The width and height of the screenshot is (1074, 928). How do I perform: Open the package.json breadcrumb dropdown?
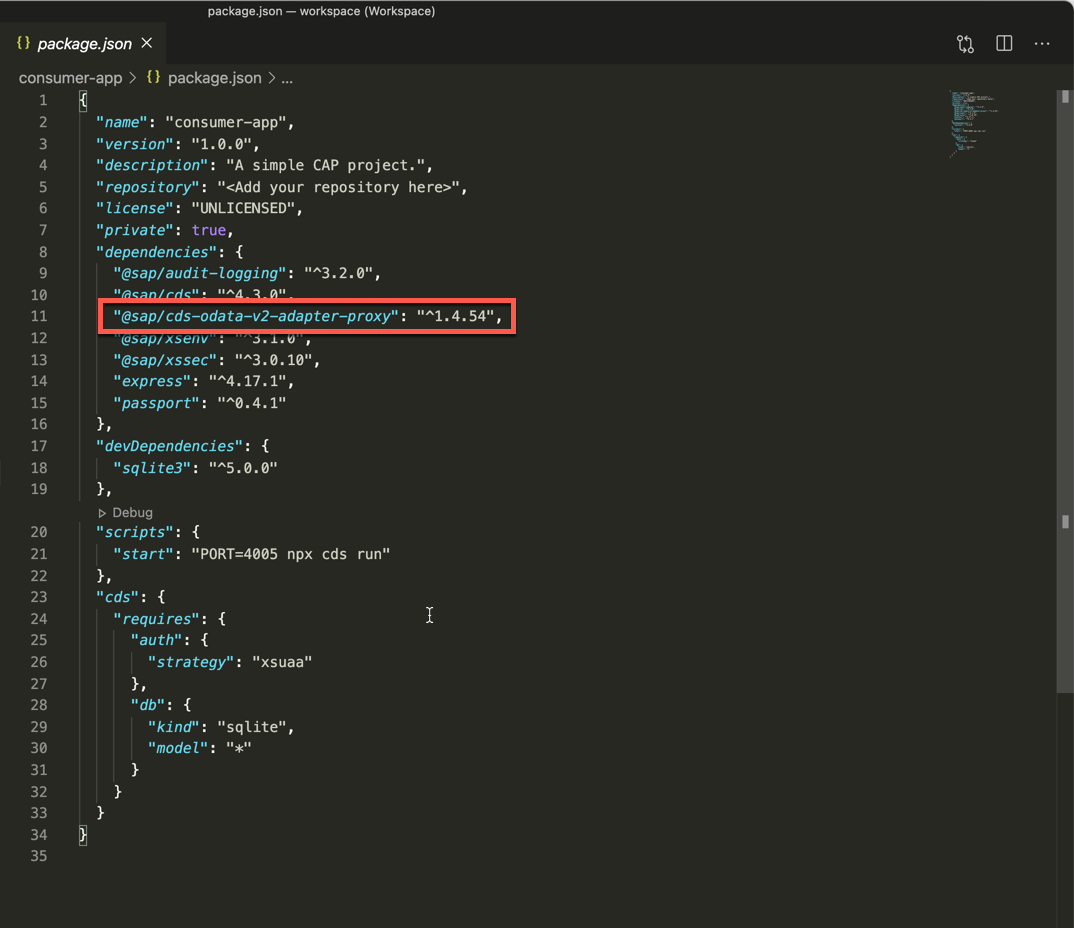[214, 78]
